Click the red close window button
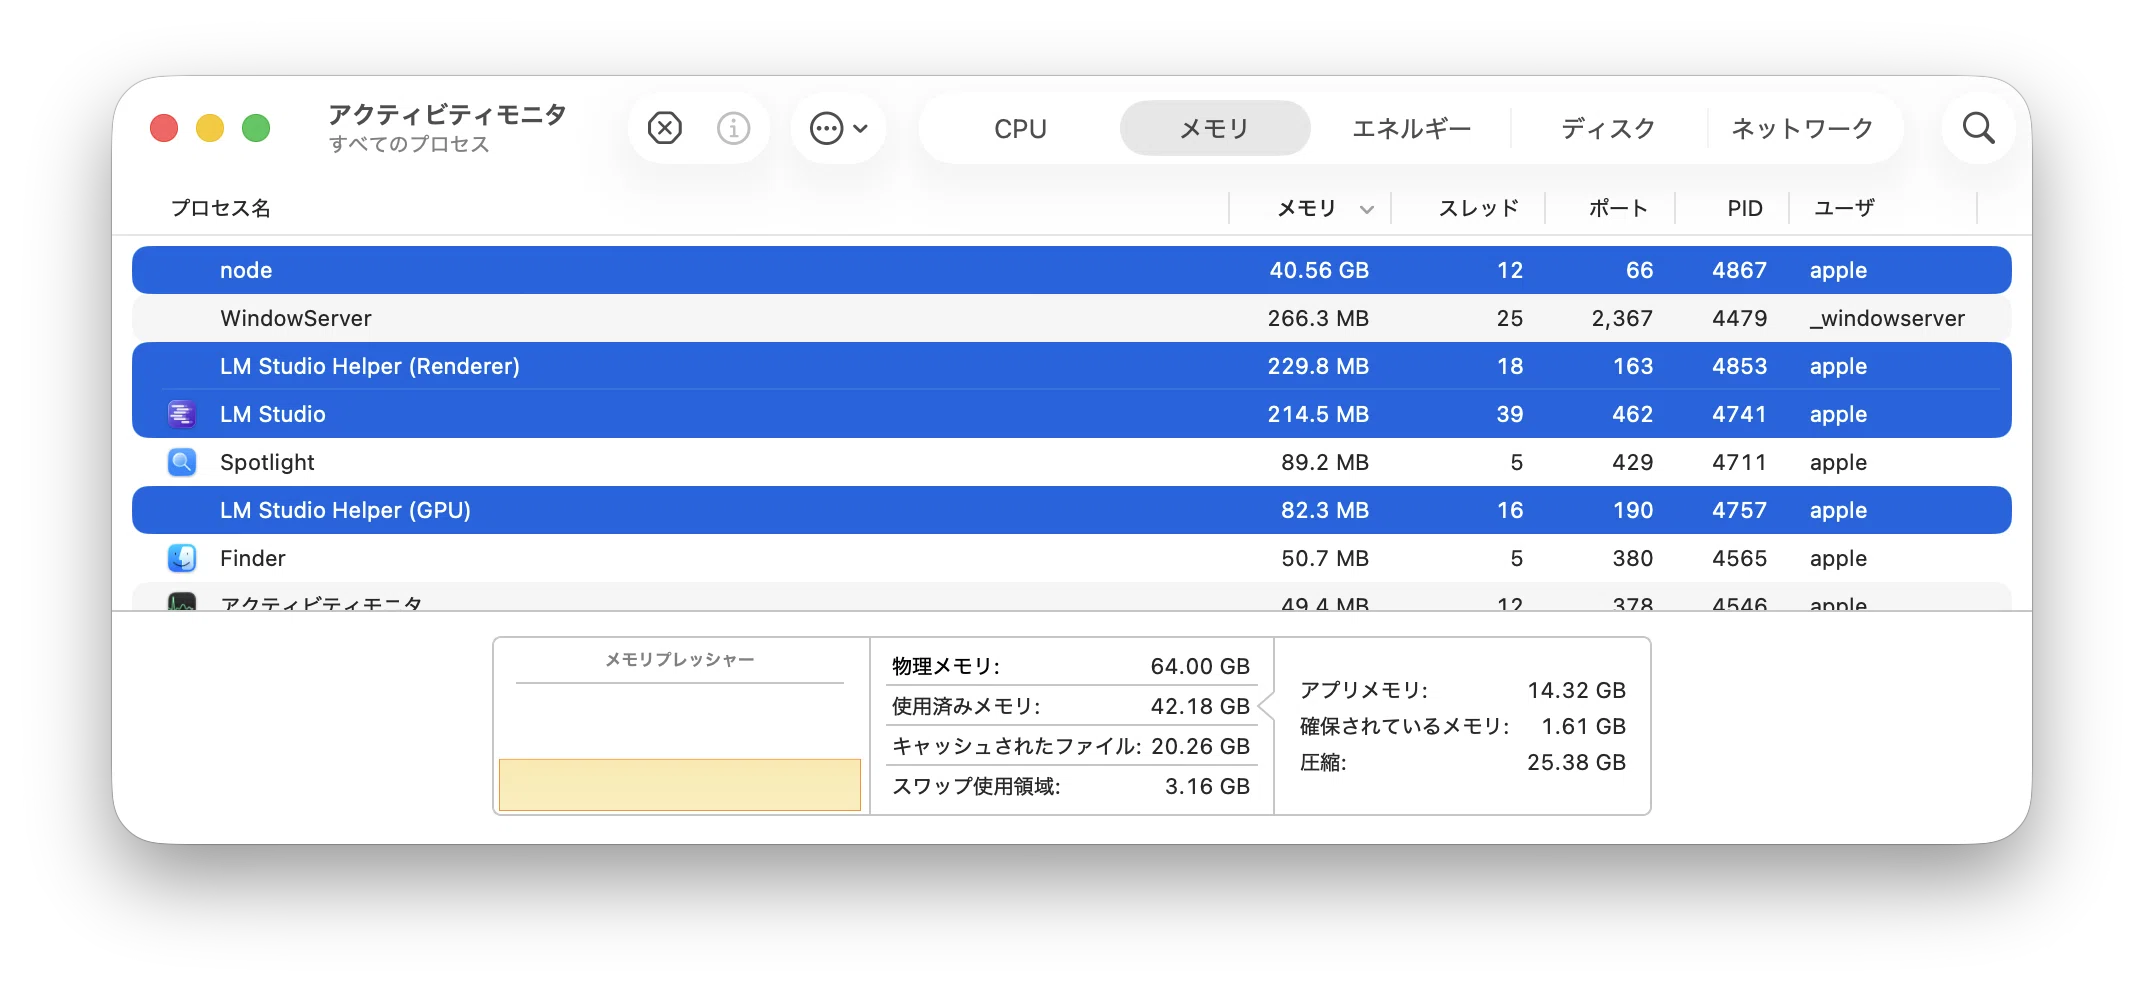This screenshot has height=992, width=2144. [x=164, y=128]
